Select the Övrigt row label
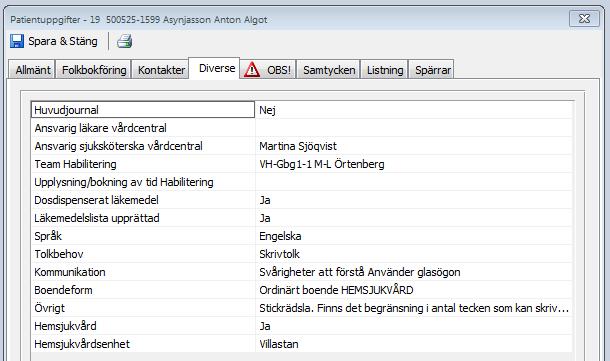 point(49,308)
